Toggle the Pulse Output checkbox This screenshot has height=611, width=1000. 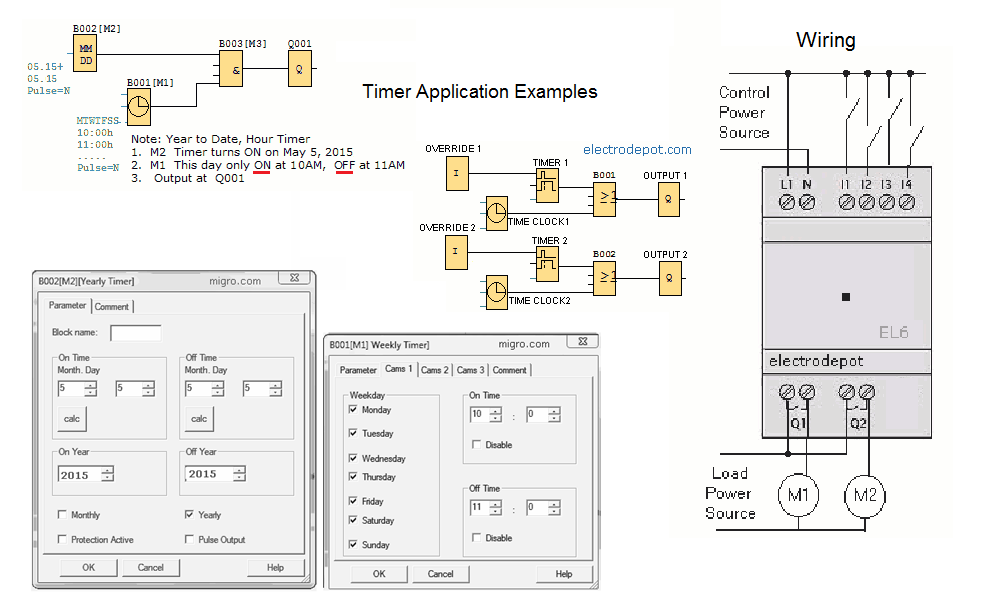pos(189,540)
